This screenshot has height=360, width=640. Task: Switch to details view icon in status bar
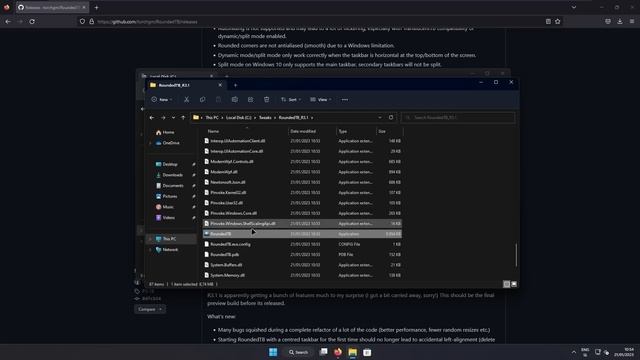coord(507,284)
